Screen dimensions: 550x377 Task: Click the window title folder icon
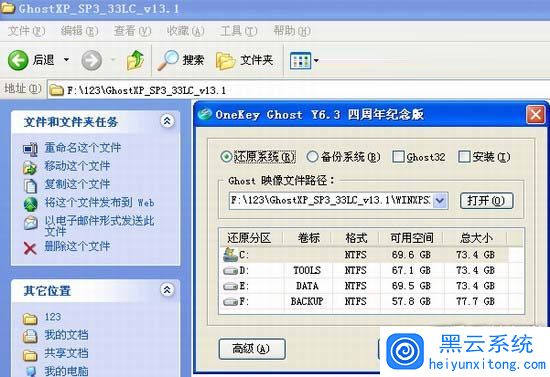click(8, 7)
